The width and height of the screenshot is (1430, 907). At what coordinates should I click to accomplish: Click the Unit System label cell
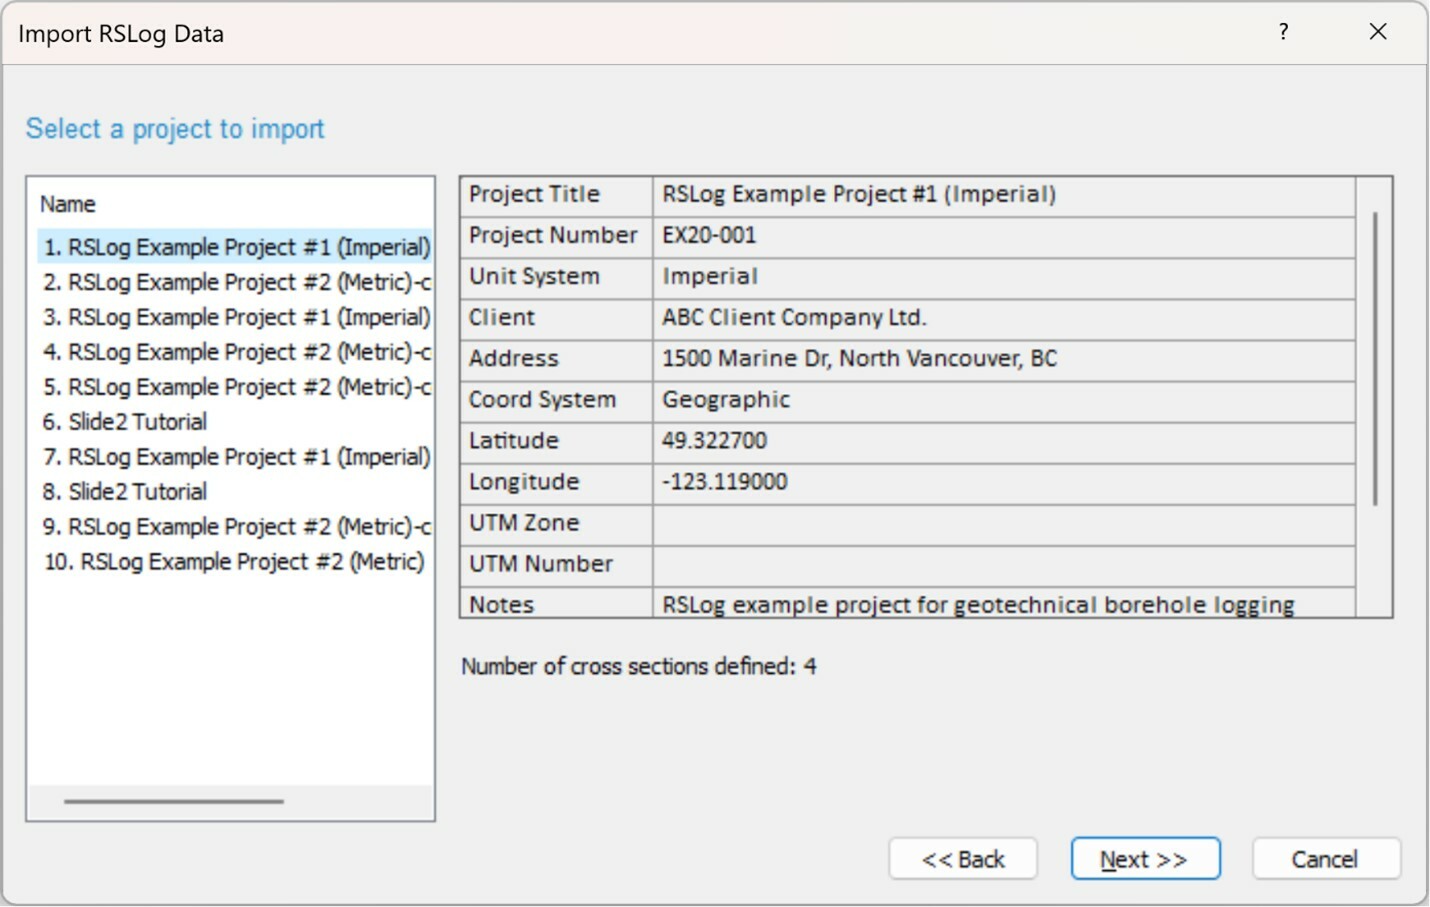[556, 277]
